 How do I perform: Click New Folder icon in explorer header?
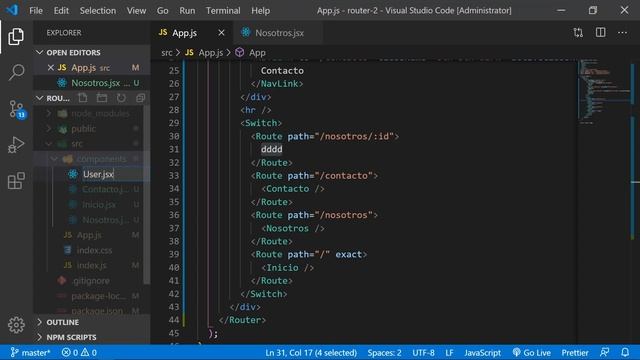[x=102, y=98]
